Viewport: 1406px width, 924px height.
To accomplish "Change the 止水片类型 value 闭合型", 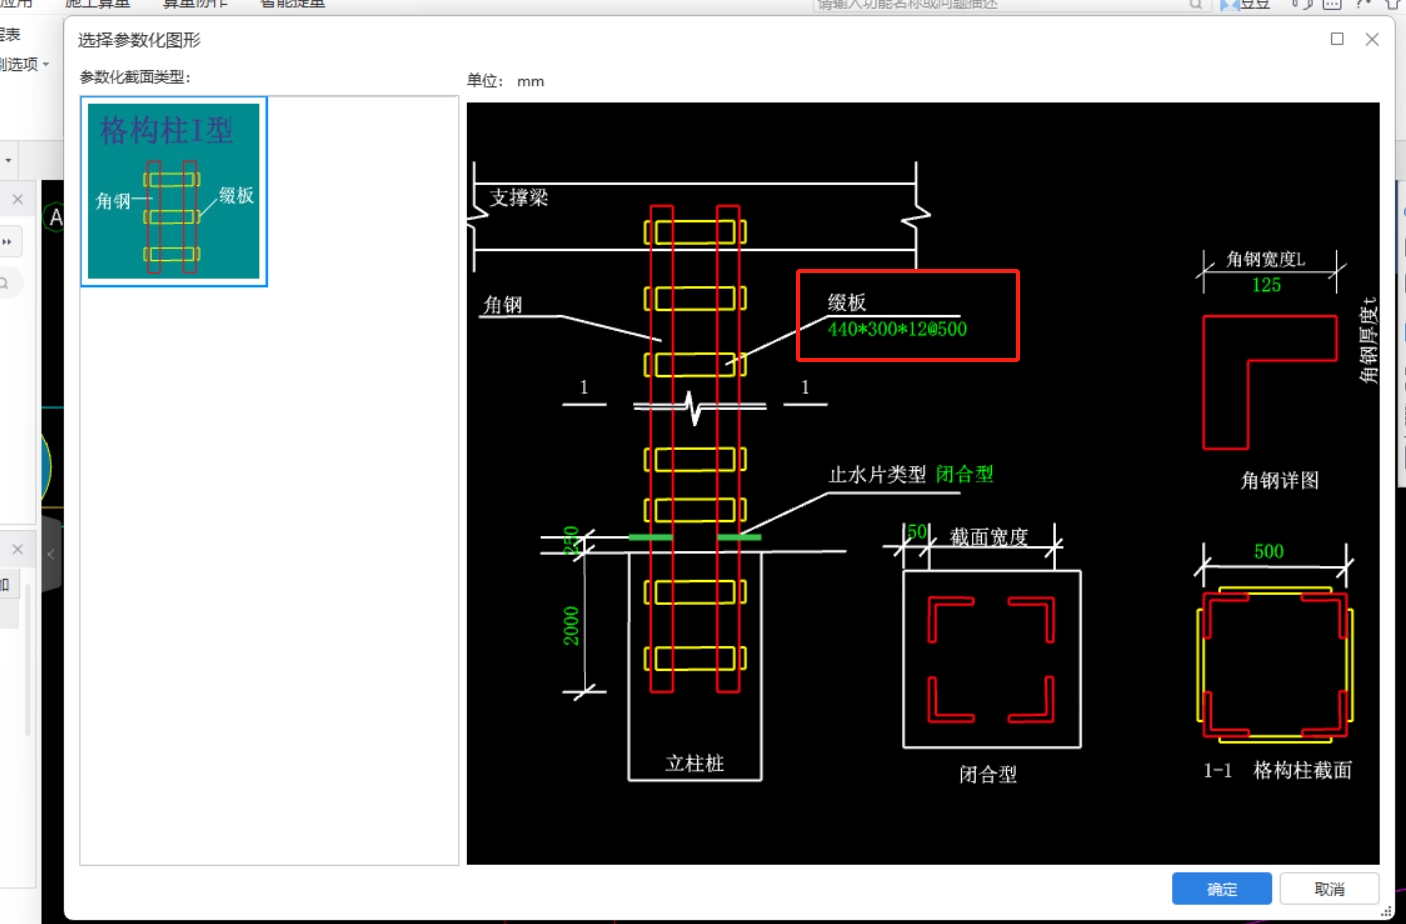I will coord(965,474).
